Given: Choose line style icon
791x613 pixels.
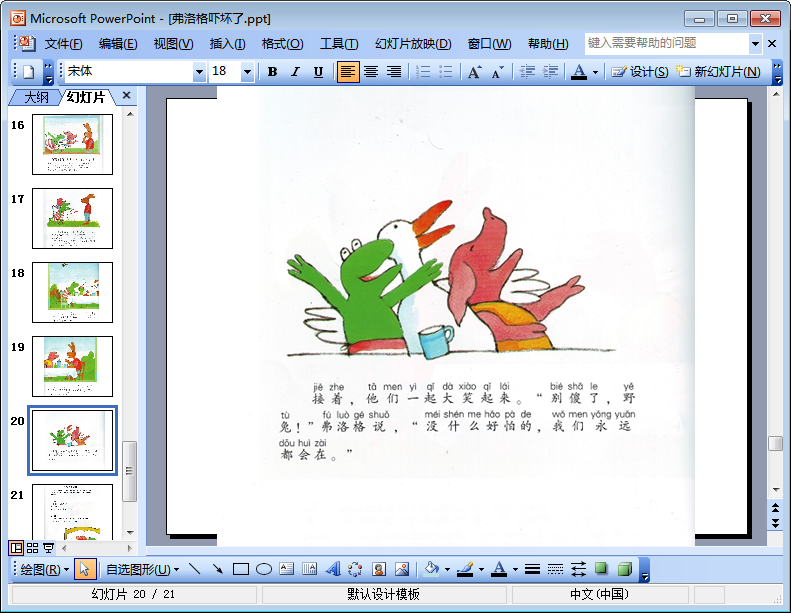Looking at the screenshot, I should (x=532, y=570).
